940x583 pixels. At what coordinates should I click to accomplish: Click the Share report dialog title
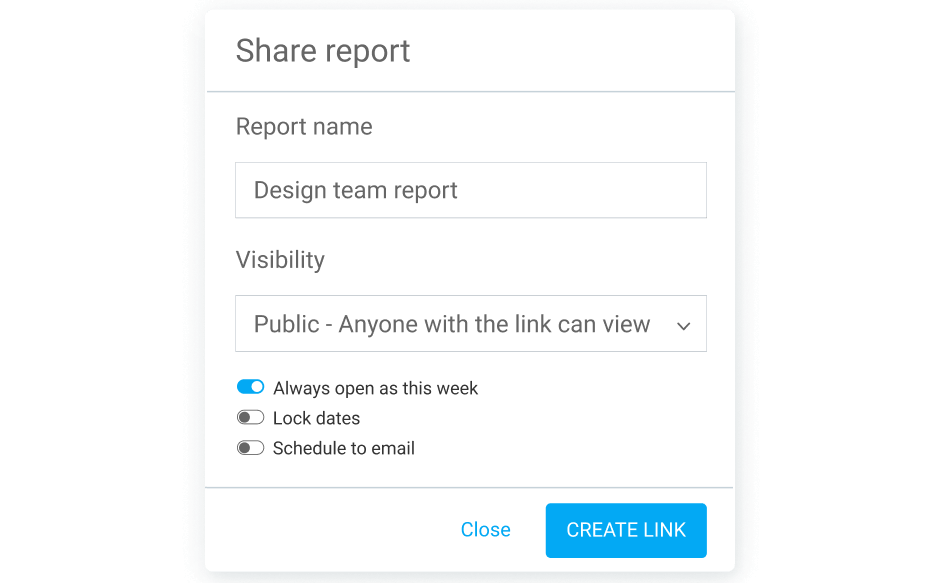coord(322,51)
